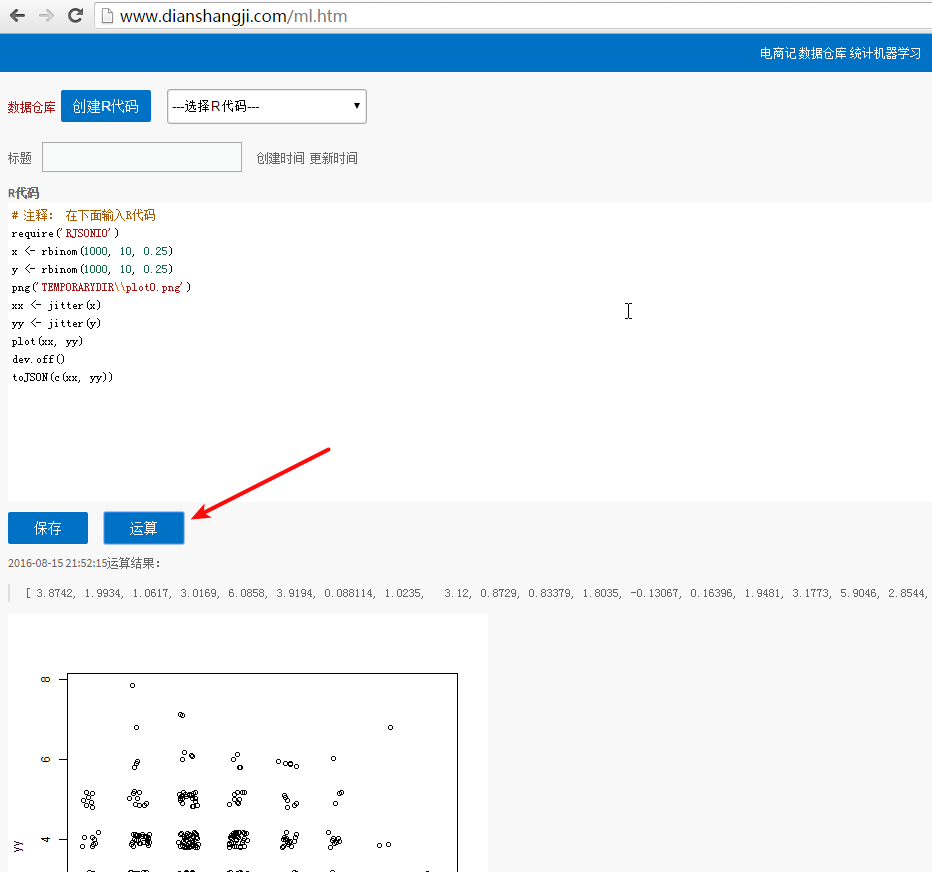Image resolution: width=932 pixels, height=872 pixels.
Task: Click the code line xx <- jitter(x)
Action: (56, 305)
